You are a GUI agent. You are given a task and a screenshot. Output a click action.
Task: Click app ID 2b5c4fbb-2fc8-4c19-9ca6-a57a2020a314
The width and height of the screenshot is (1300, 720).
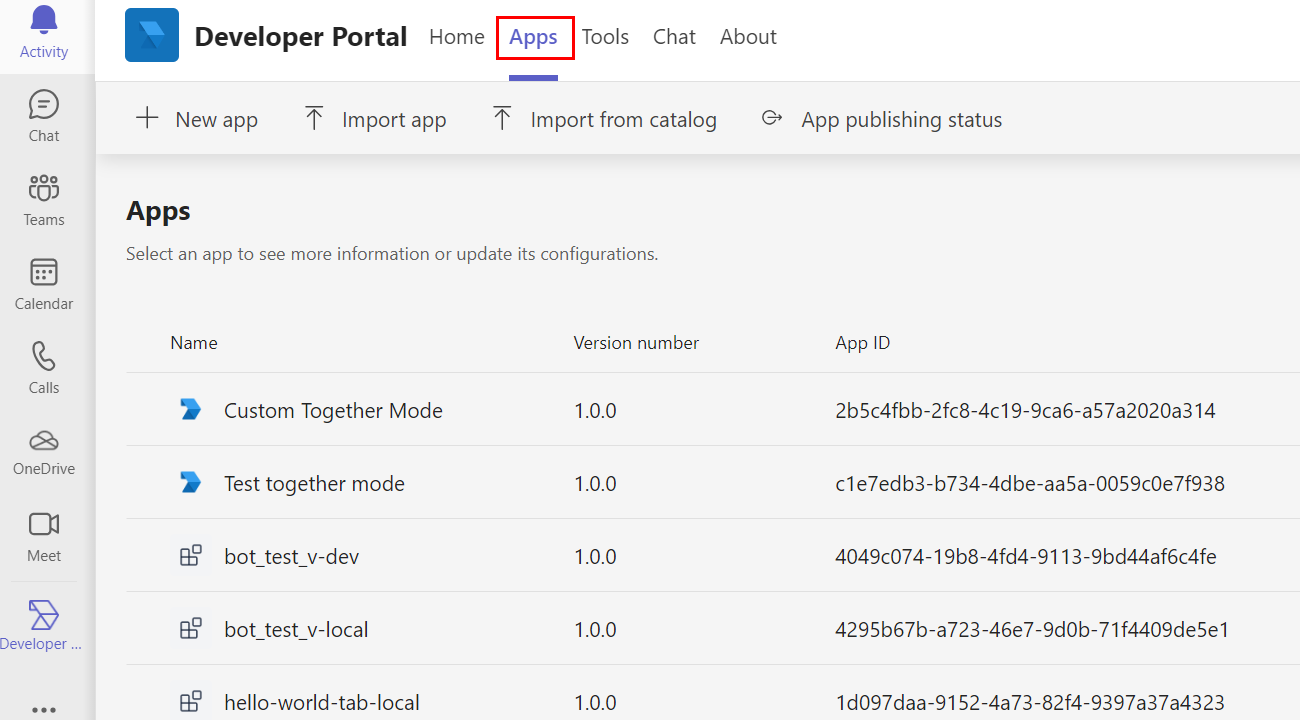[1025, 410]
